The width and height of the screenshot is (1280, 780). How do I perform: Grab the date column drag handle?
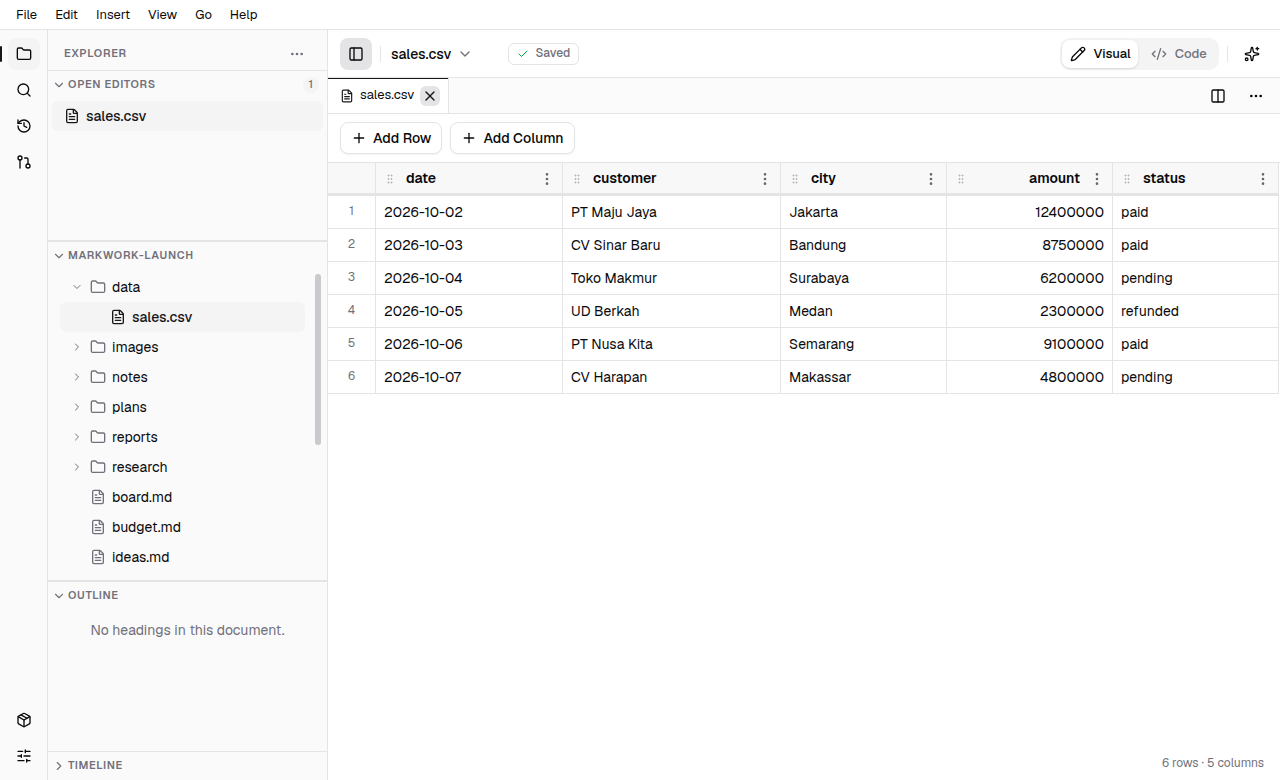tap(390, 179)
